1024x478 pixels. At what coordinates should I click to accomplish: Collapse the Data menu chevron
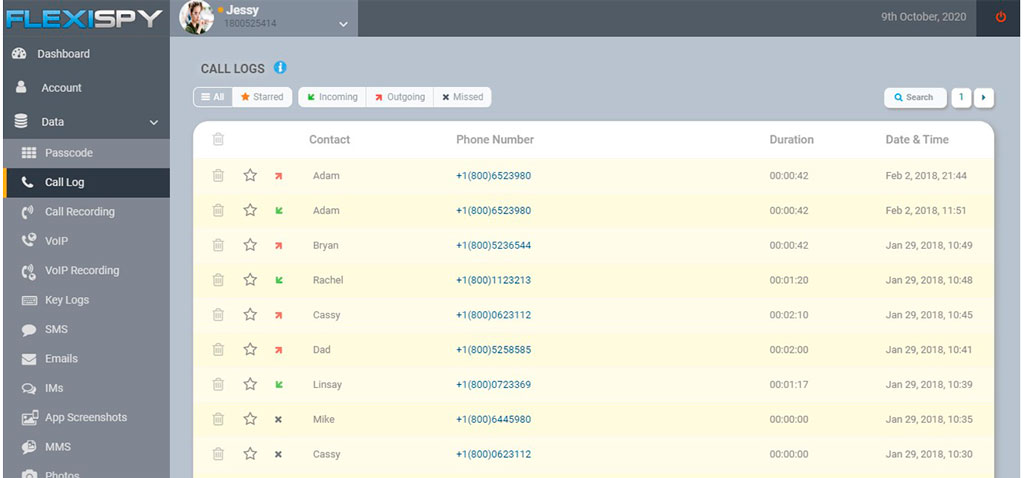coord(154,122)
